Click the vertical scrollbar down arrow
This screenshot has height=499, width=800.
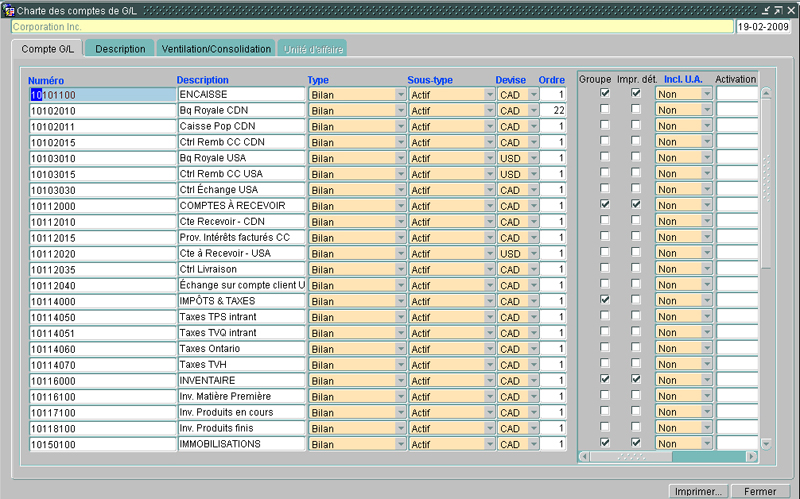click(766, 443)
